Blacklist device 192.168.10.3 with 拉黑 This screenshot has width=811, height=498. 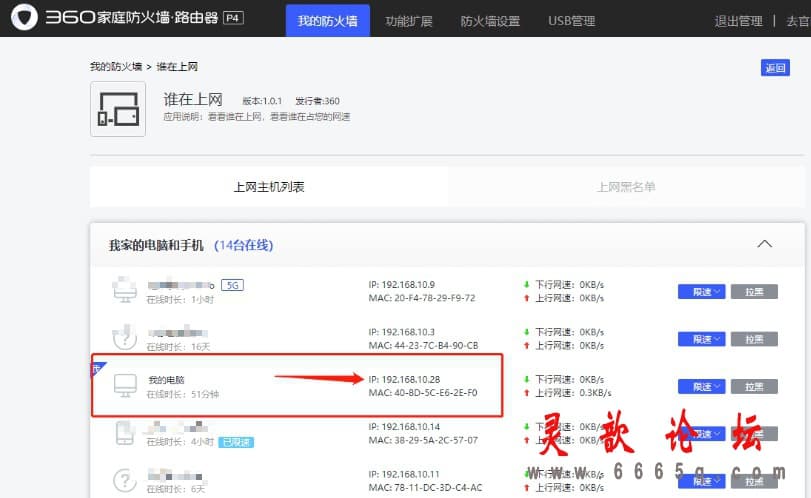pyautogui.click(x=754, y=339)
